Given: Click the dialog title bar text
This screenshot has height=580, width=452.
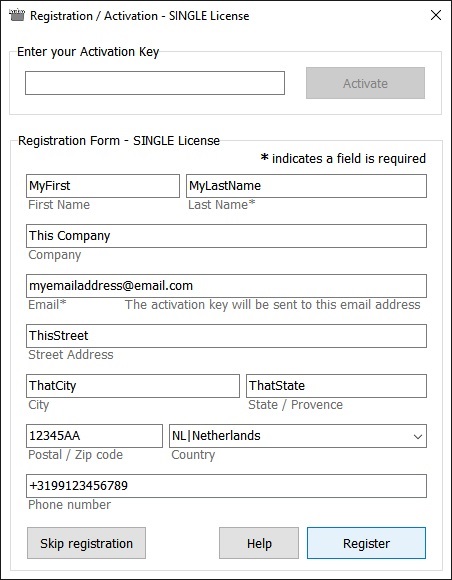Looking at the screenshot, I should [x=139, y=16].
